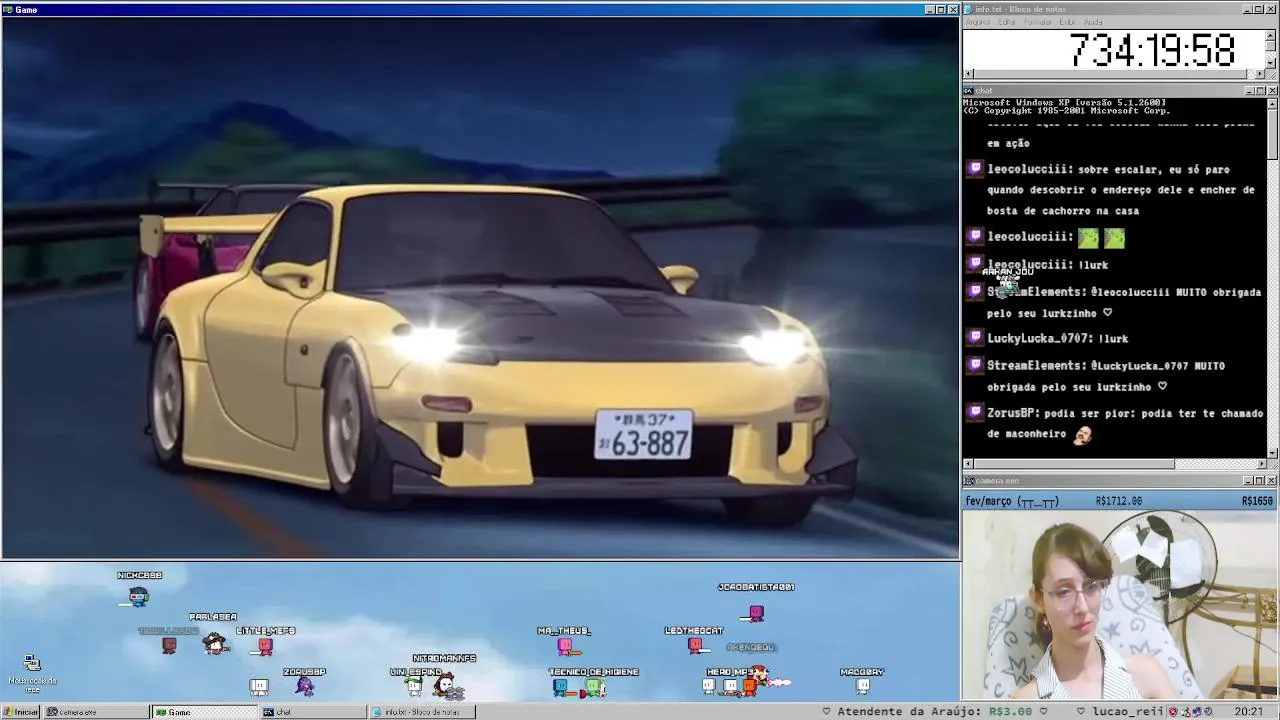Viewport: 1280px width, 720px height.
Task: Click Twitch badge beside LuckyLucka_0707 !lurk message
Action: (975, 338)
